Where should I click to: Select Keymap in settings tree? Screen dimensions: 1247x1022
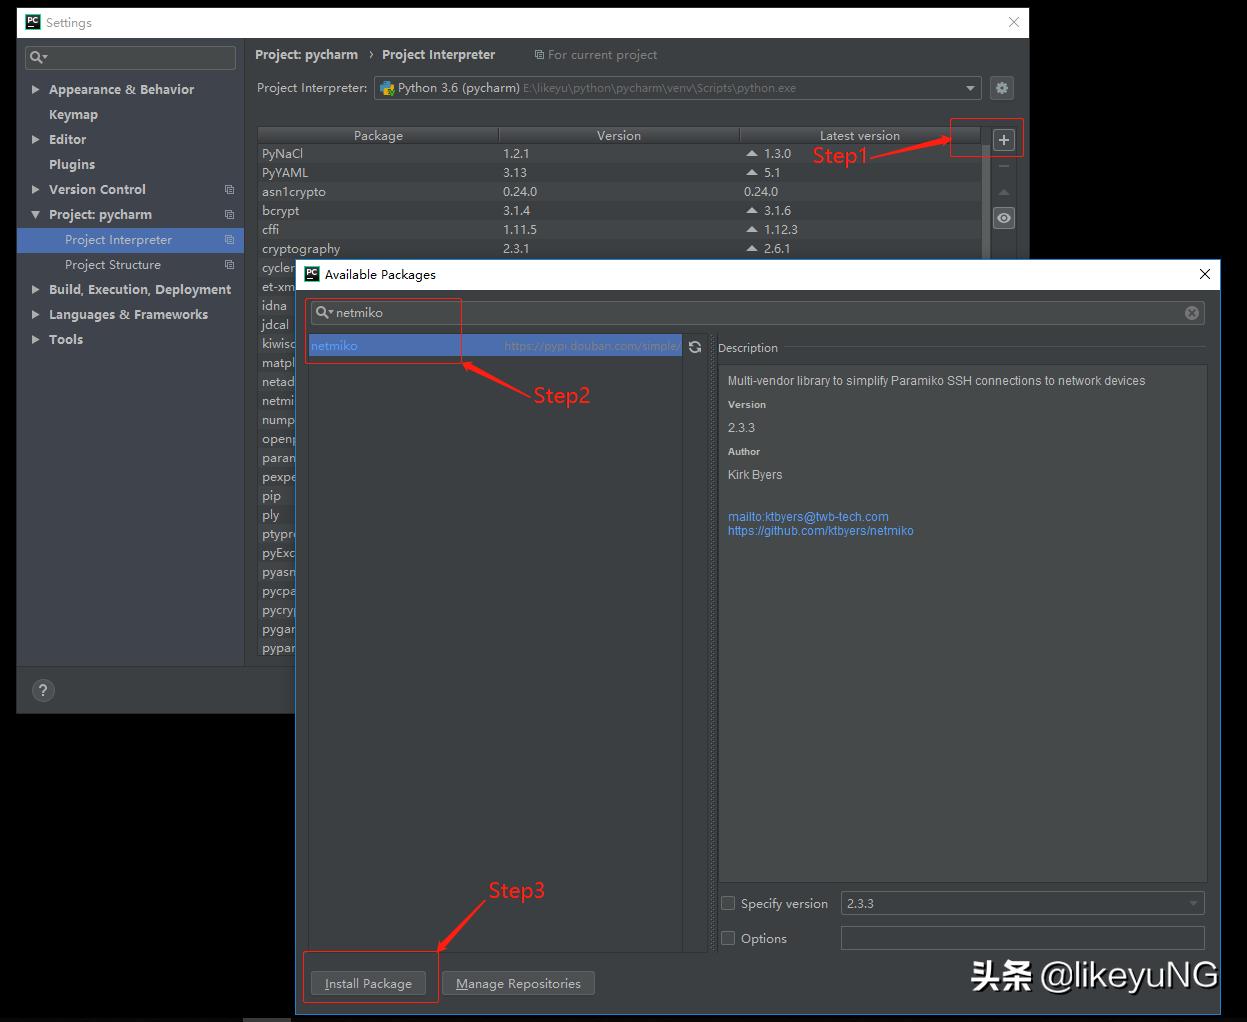point(73,114)
